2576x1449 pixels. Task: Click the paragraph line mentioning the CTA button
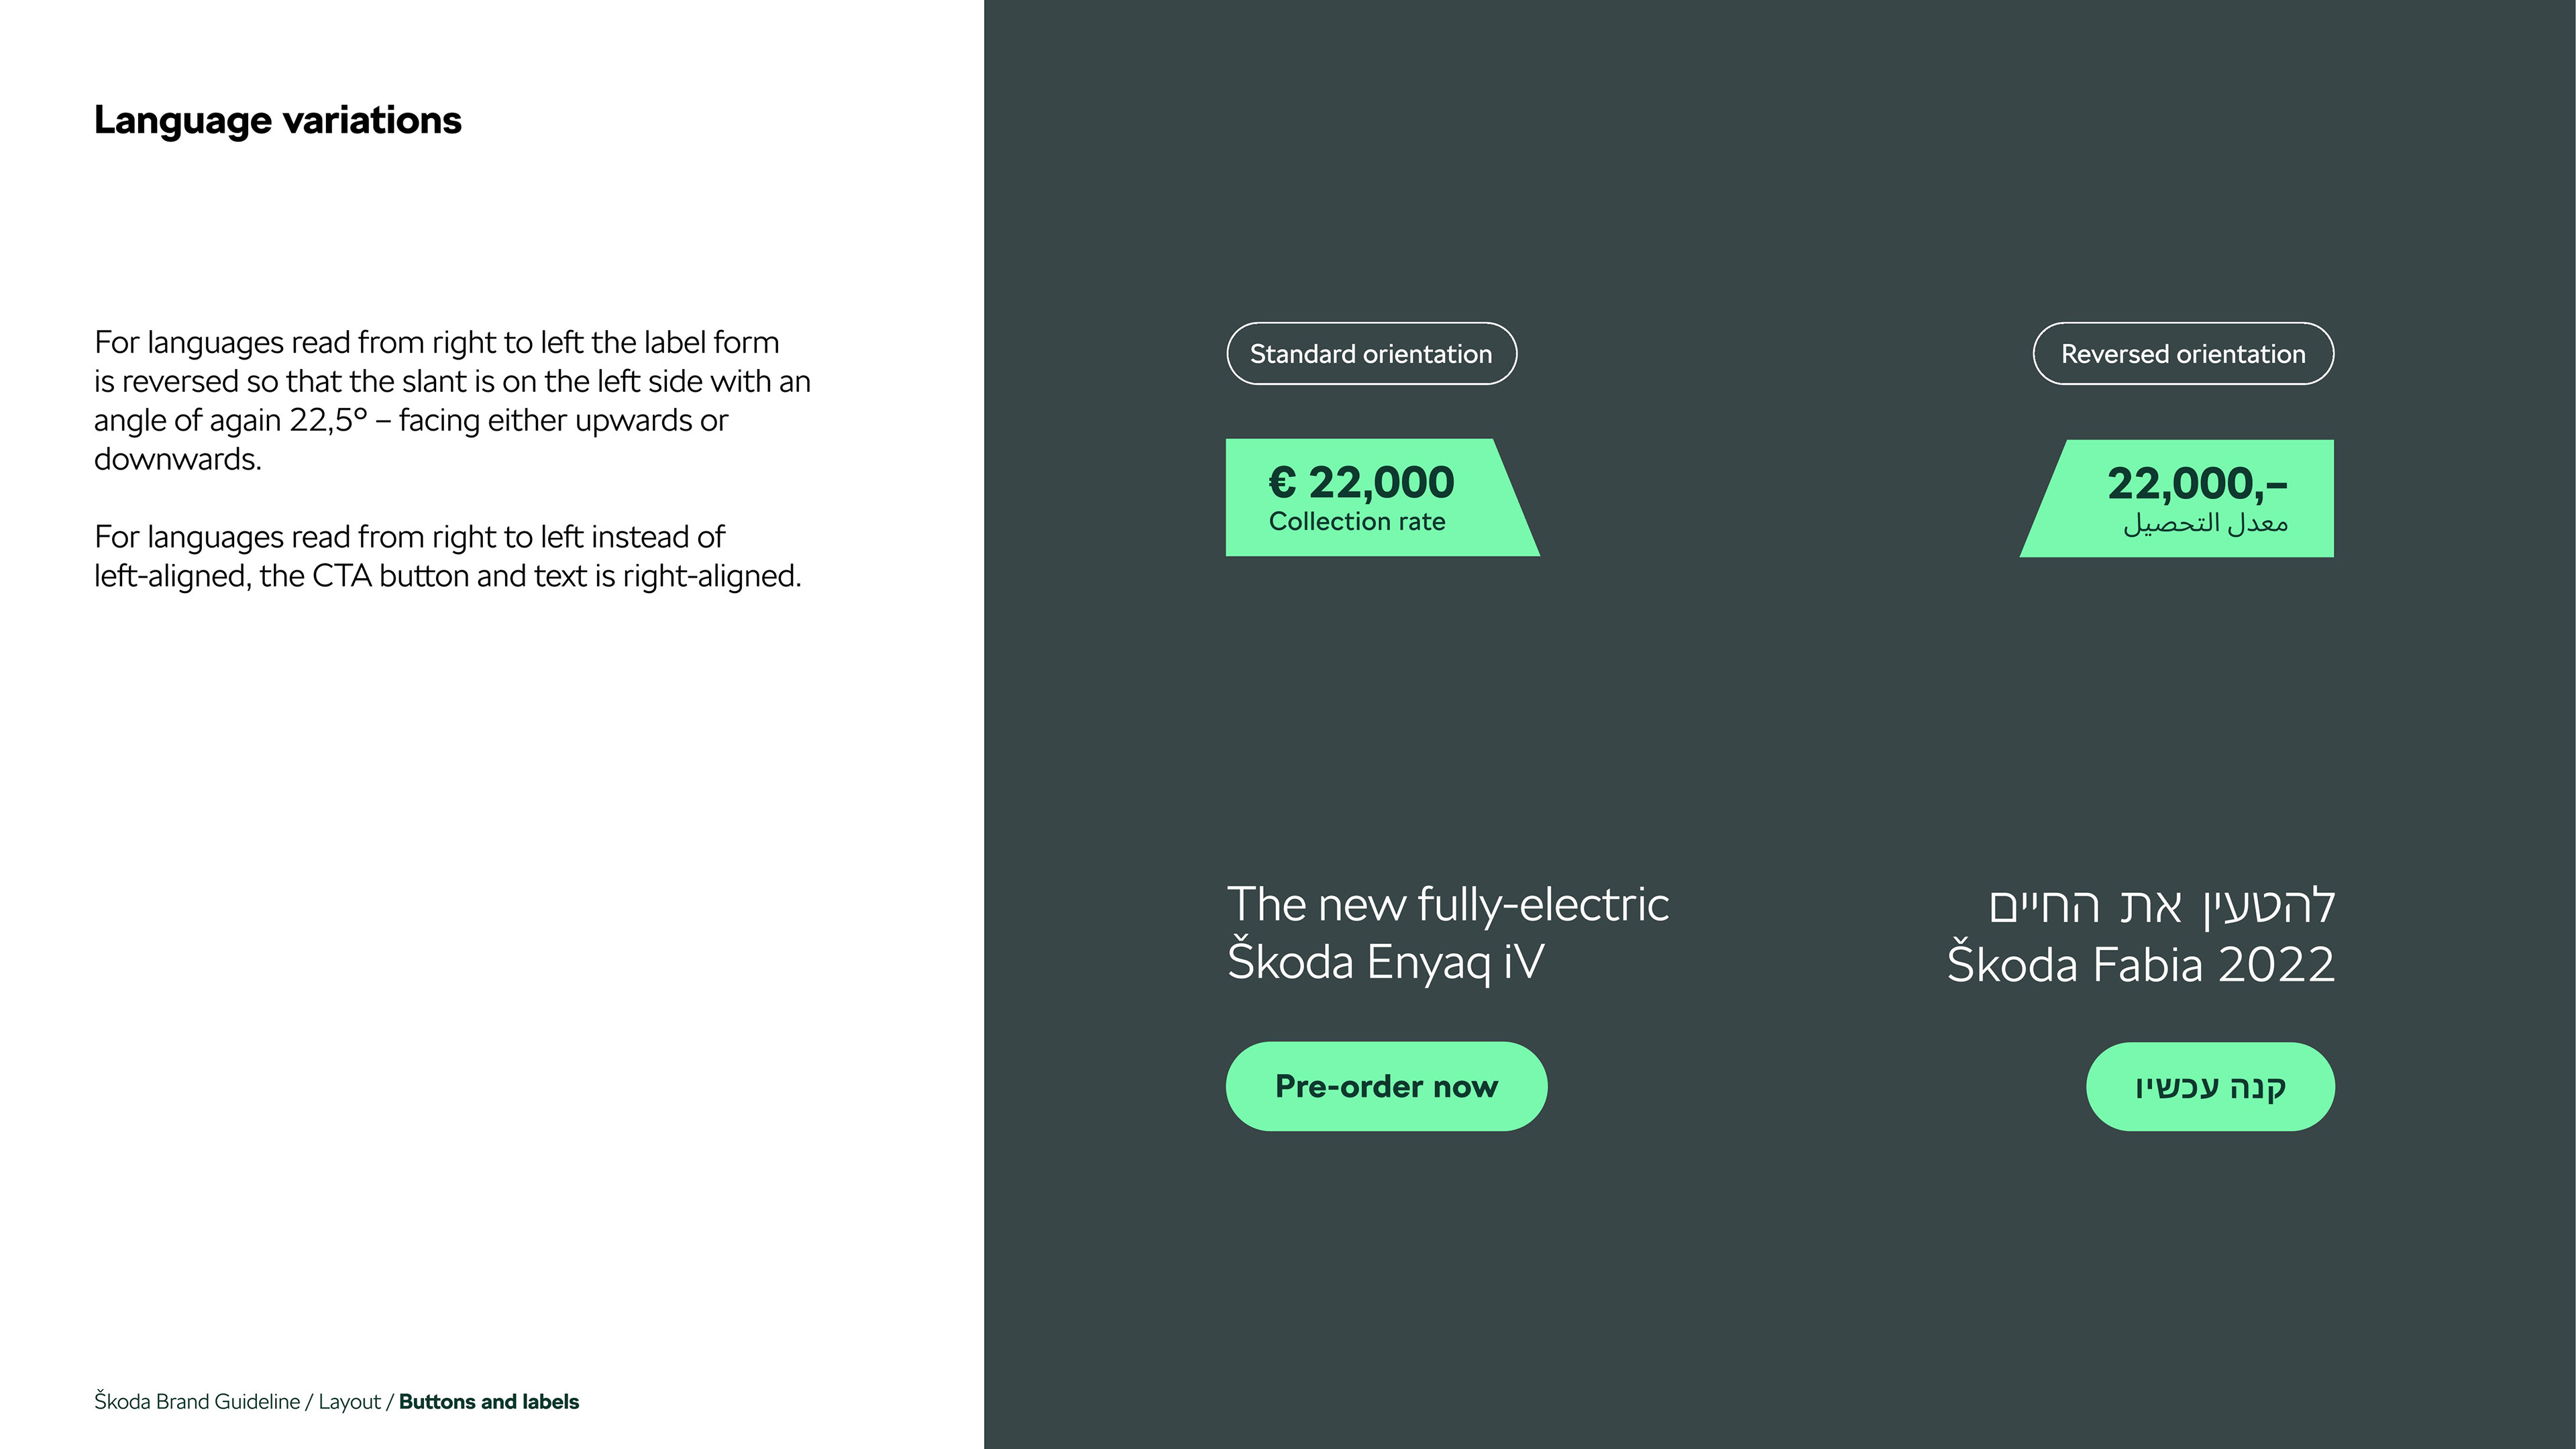pos(448,576)
